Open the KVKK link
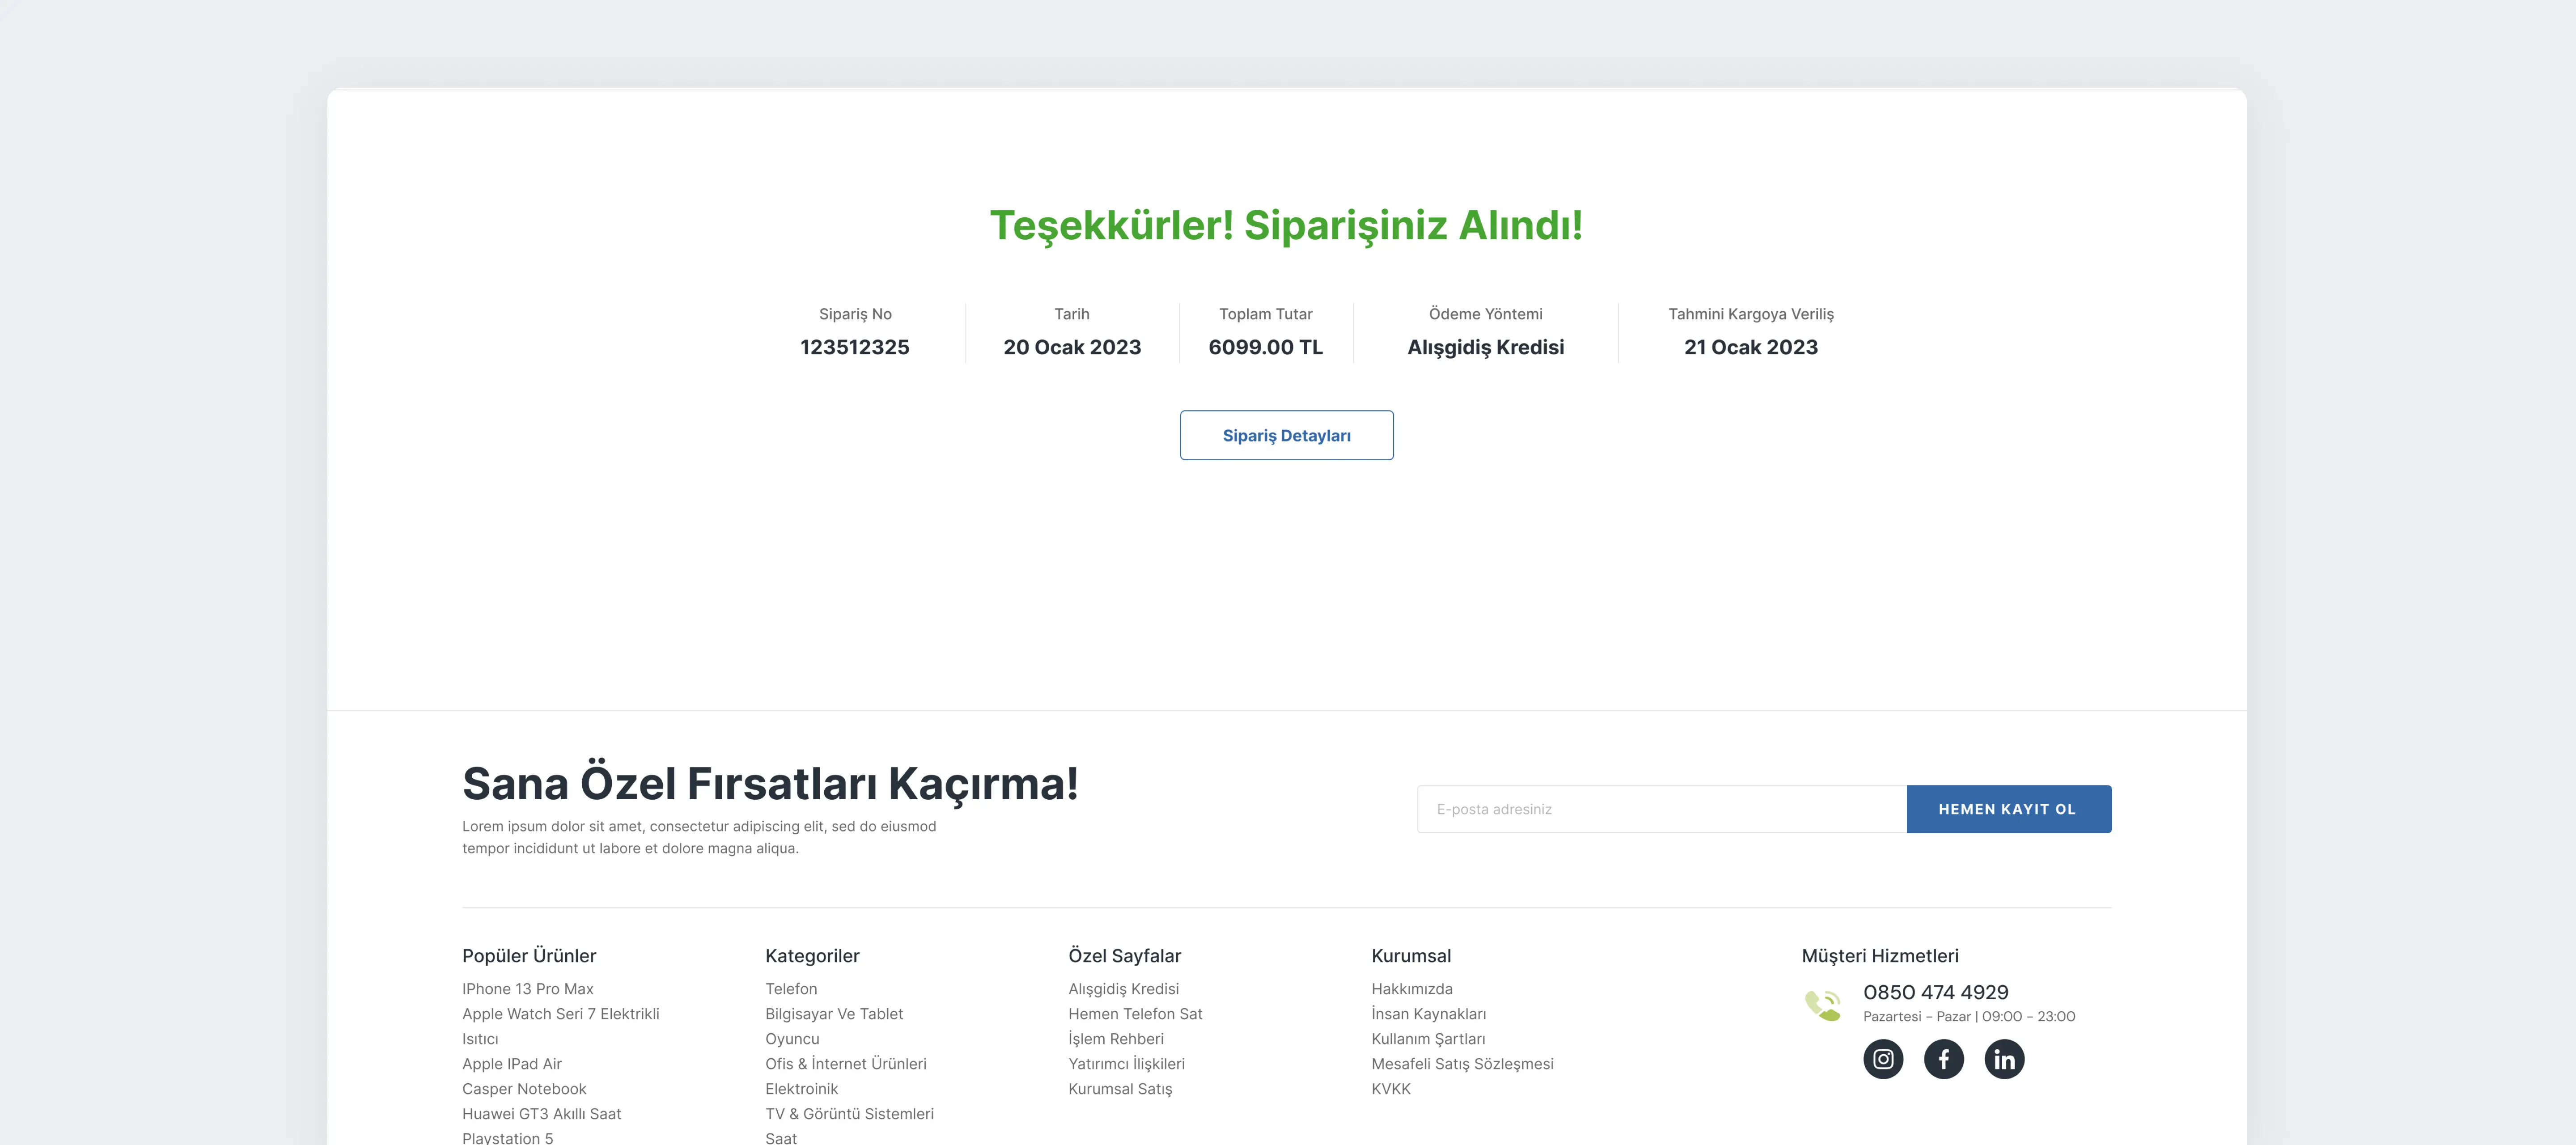 point(1391,1089)
